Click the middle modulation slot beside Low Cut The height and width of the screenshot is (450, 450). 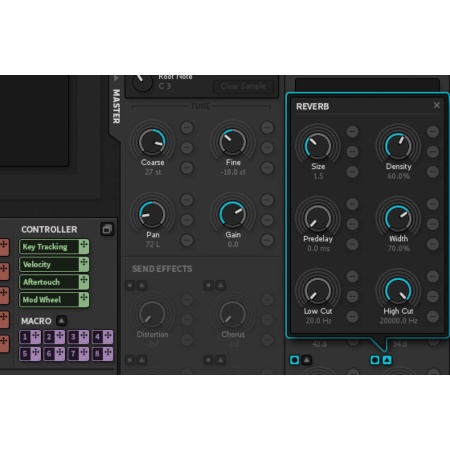click(352, 296)
